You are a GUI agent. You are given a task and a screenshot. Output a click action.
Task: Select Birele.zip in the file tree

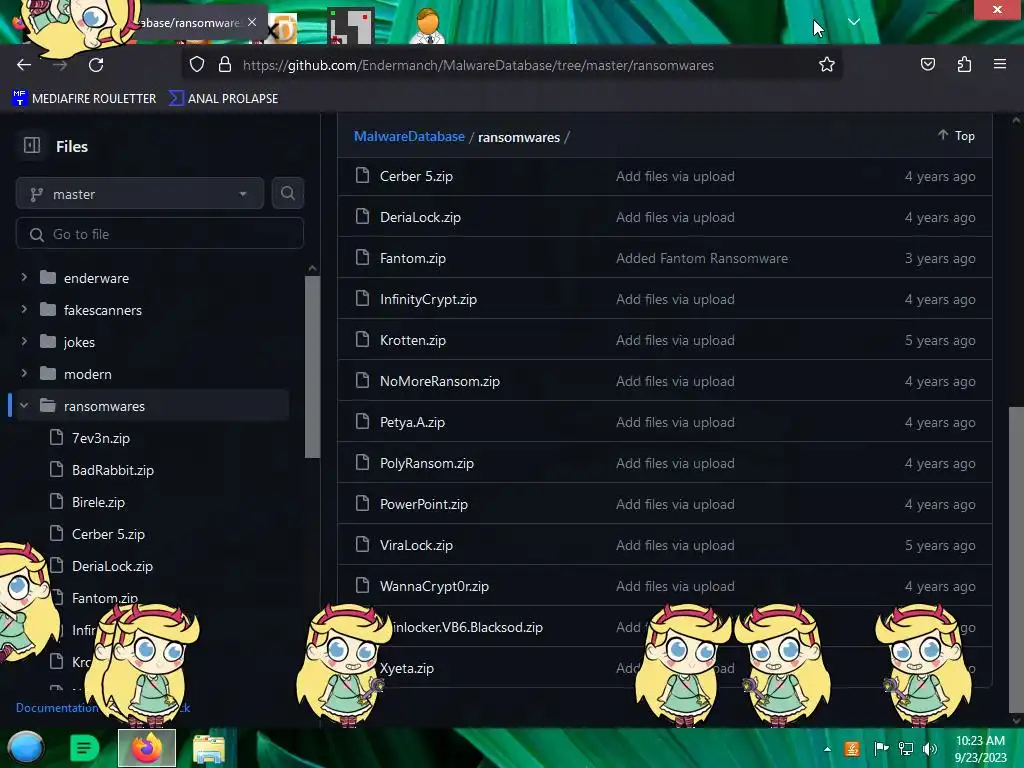point(98,502)
